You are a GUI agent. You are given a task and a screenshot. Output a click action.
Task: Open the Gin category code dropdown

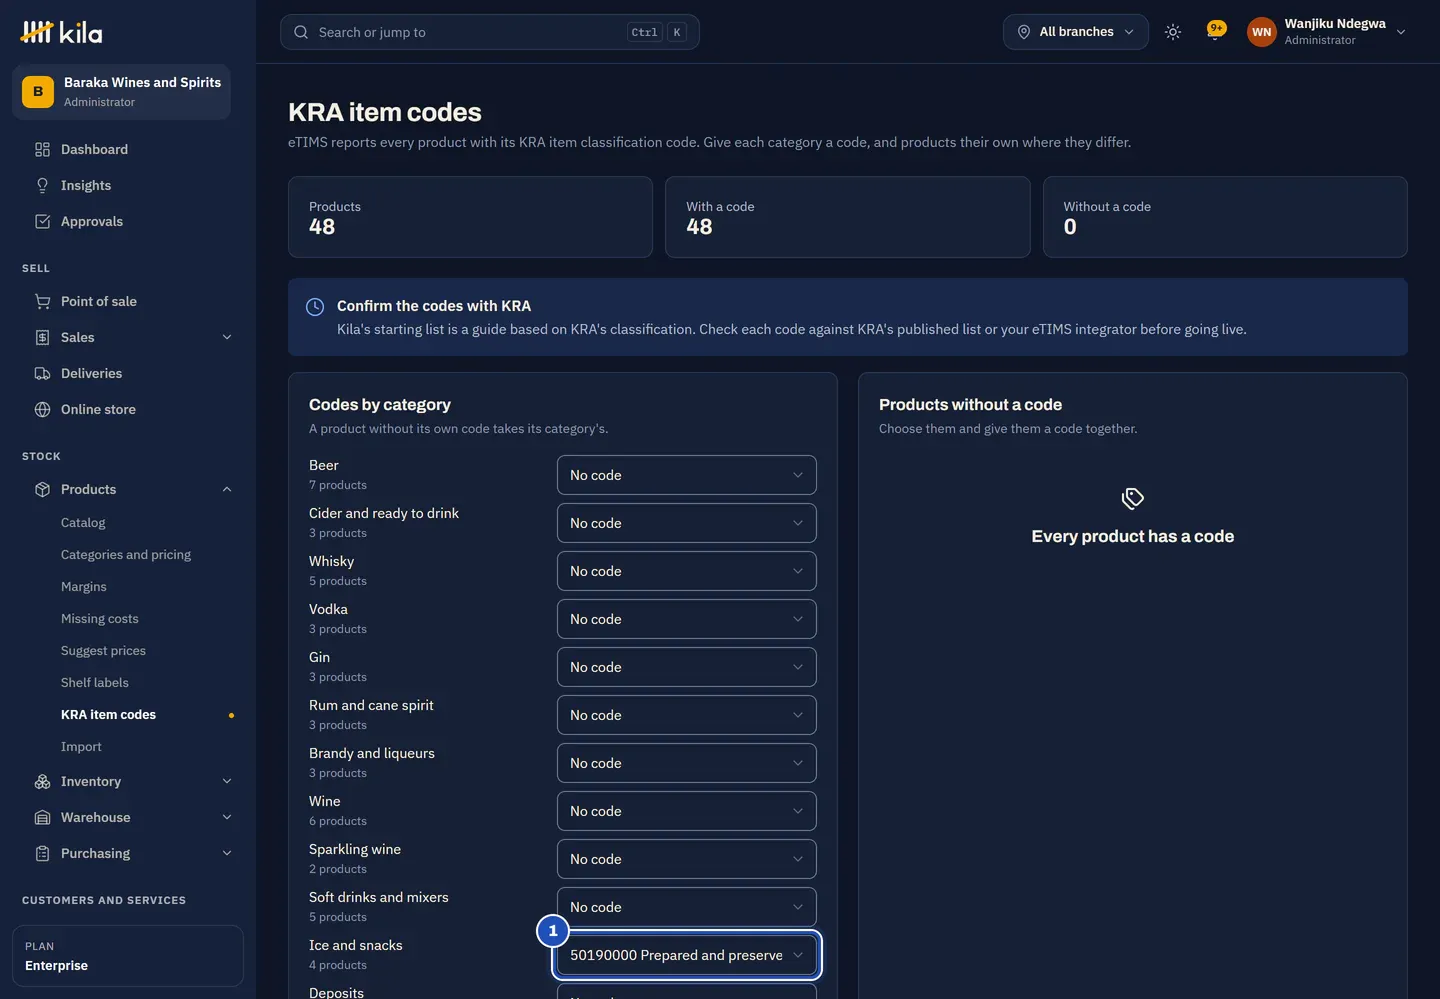tap(687, 667)
